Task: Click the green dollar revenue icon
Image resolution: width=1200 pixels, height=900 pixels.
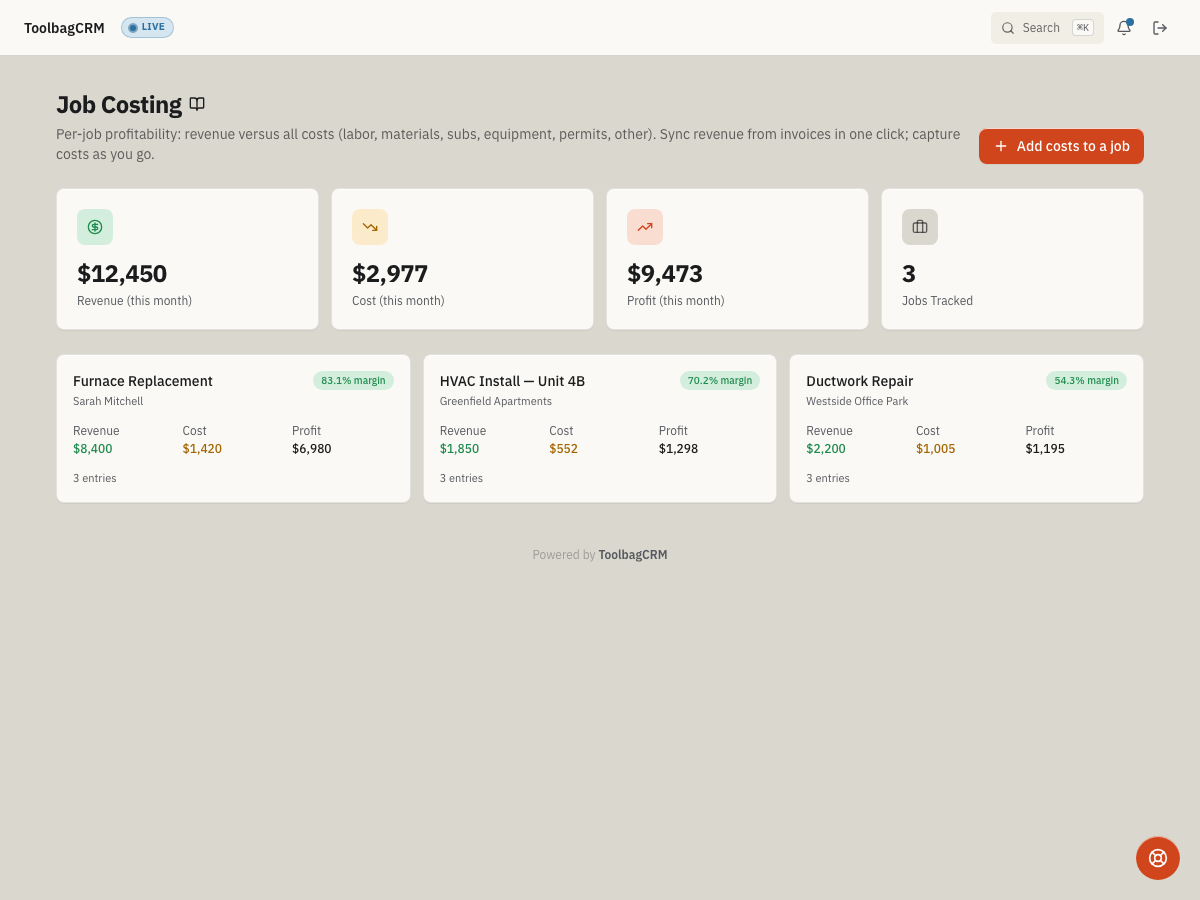Action: (x=95, y=227)
